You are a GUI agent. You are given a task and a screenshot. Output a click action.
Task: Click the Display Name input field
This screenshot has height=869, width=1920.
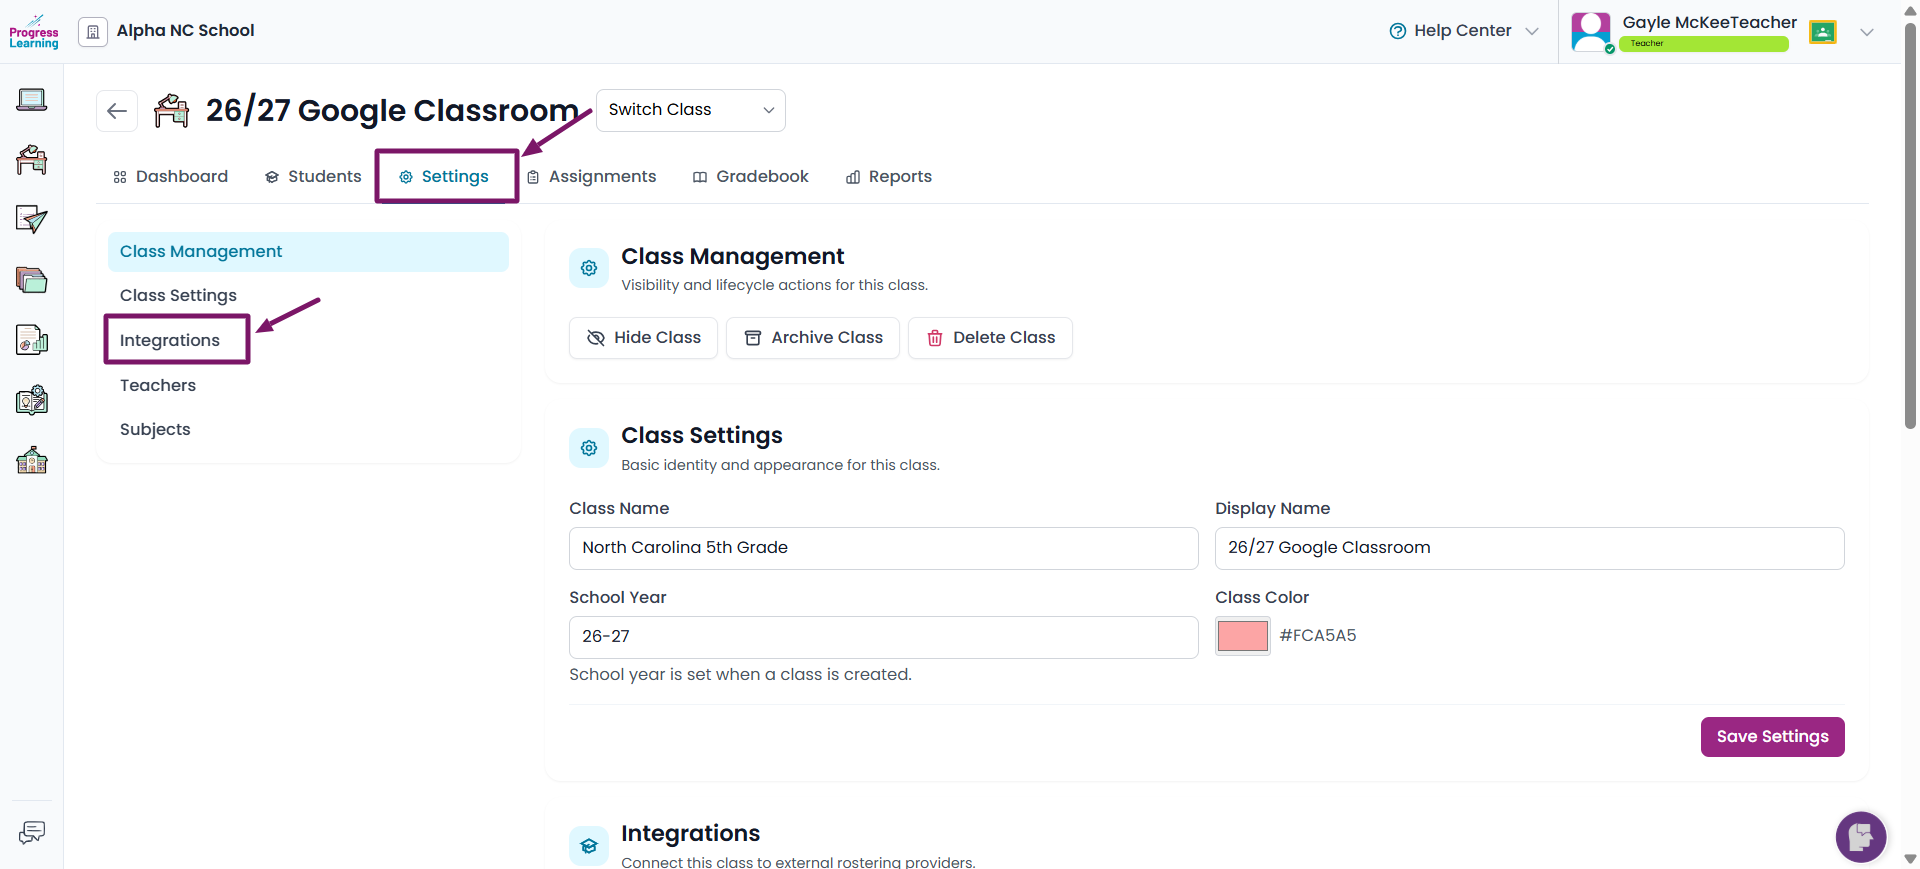[x=1530, y=548]
